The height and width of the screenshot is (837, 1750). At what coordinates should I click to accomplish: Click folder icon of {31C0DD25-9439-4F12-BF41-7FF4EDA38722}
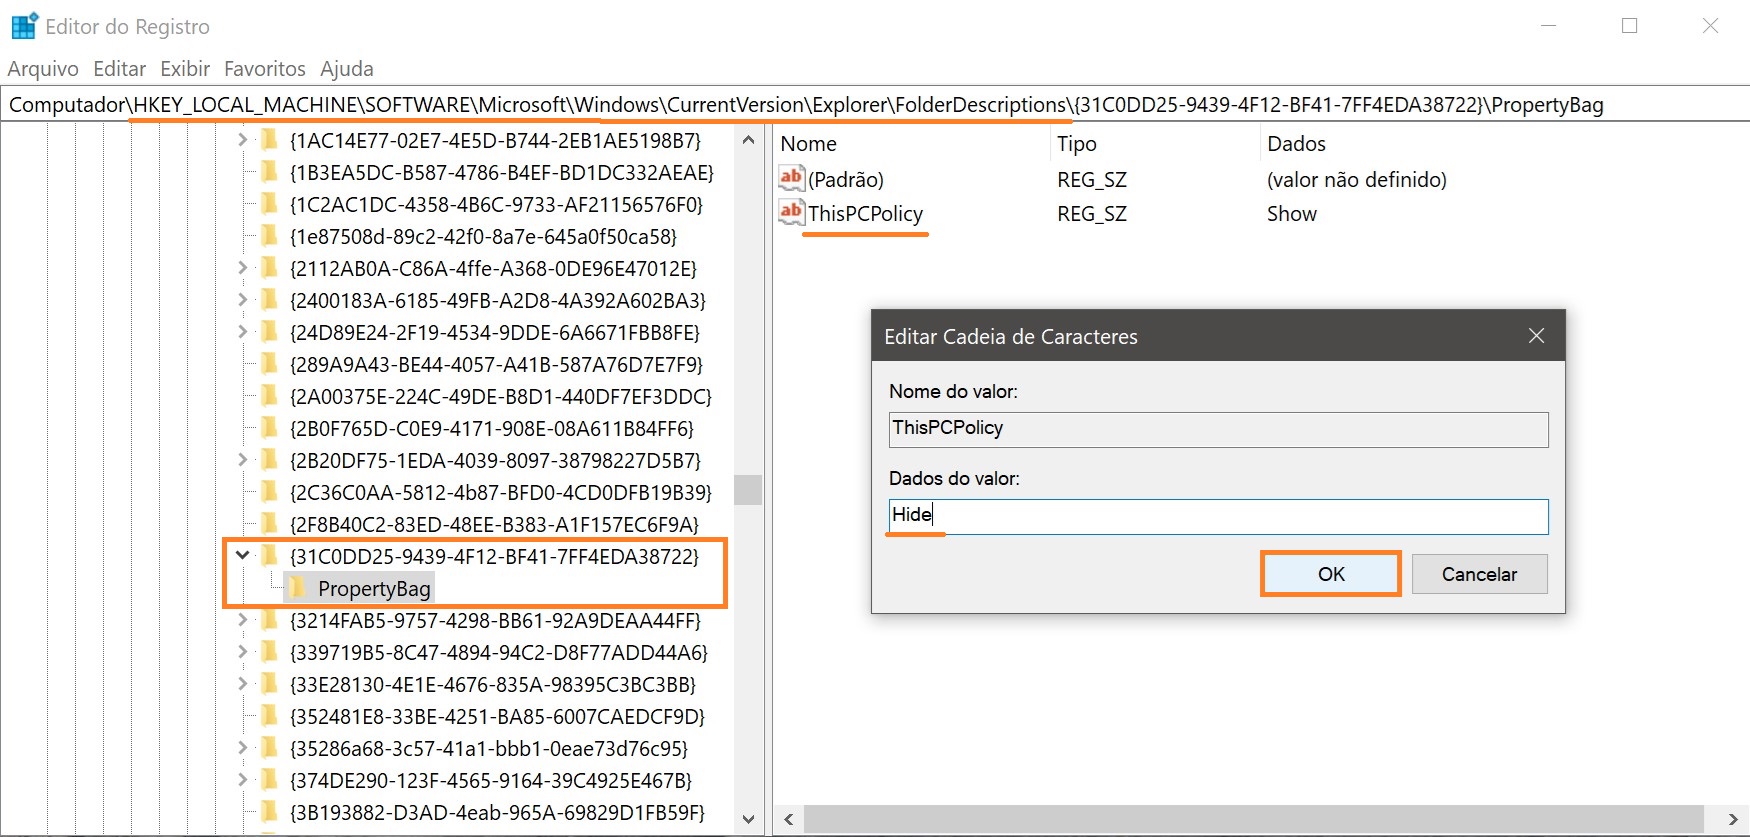click(x=270, y=556)
